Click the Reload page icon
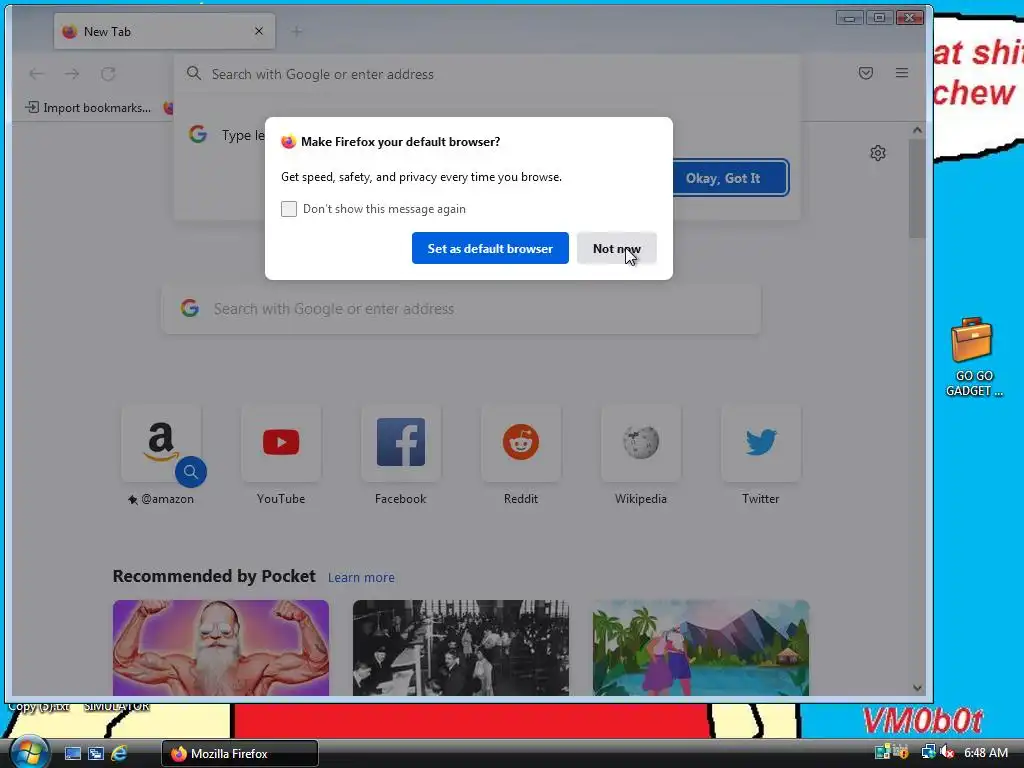The height and width of the screenshot is (768, 1024). [x=108, y=74]
